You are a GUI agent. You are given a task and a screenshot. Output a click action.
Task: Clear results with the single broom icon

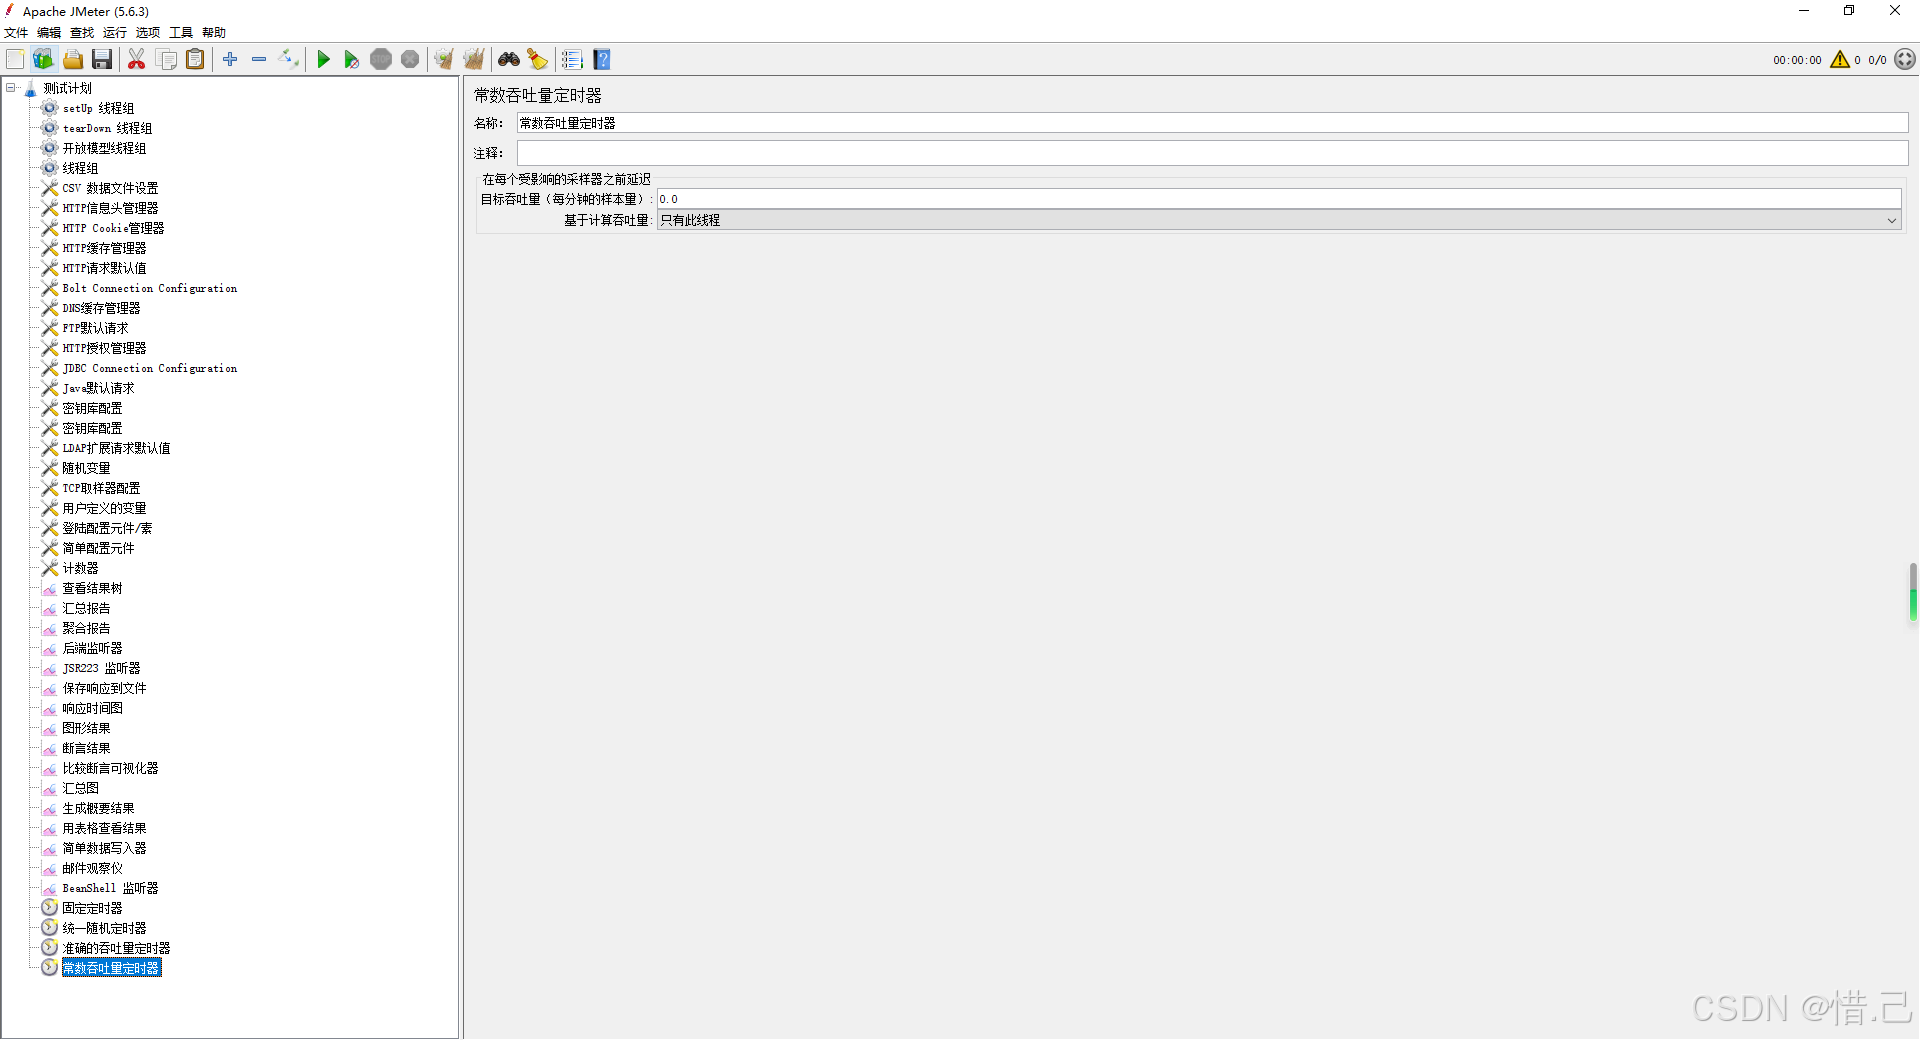(444, 60)
